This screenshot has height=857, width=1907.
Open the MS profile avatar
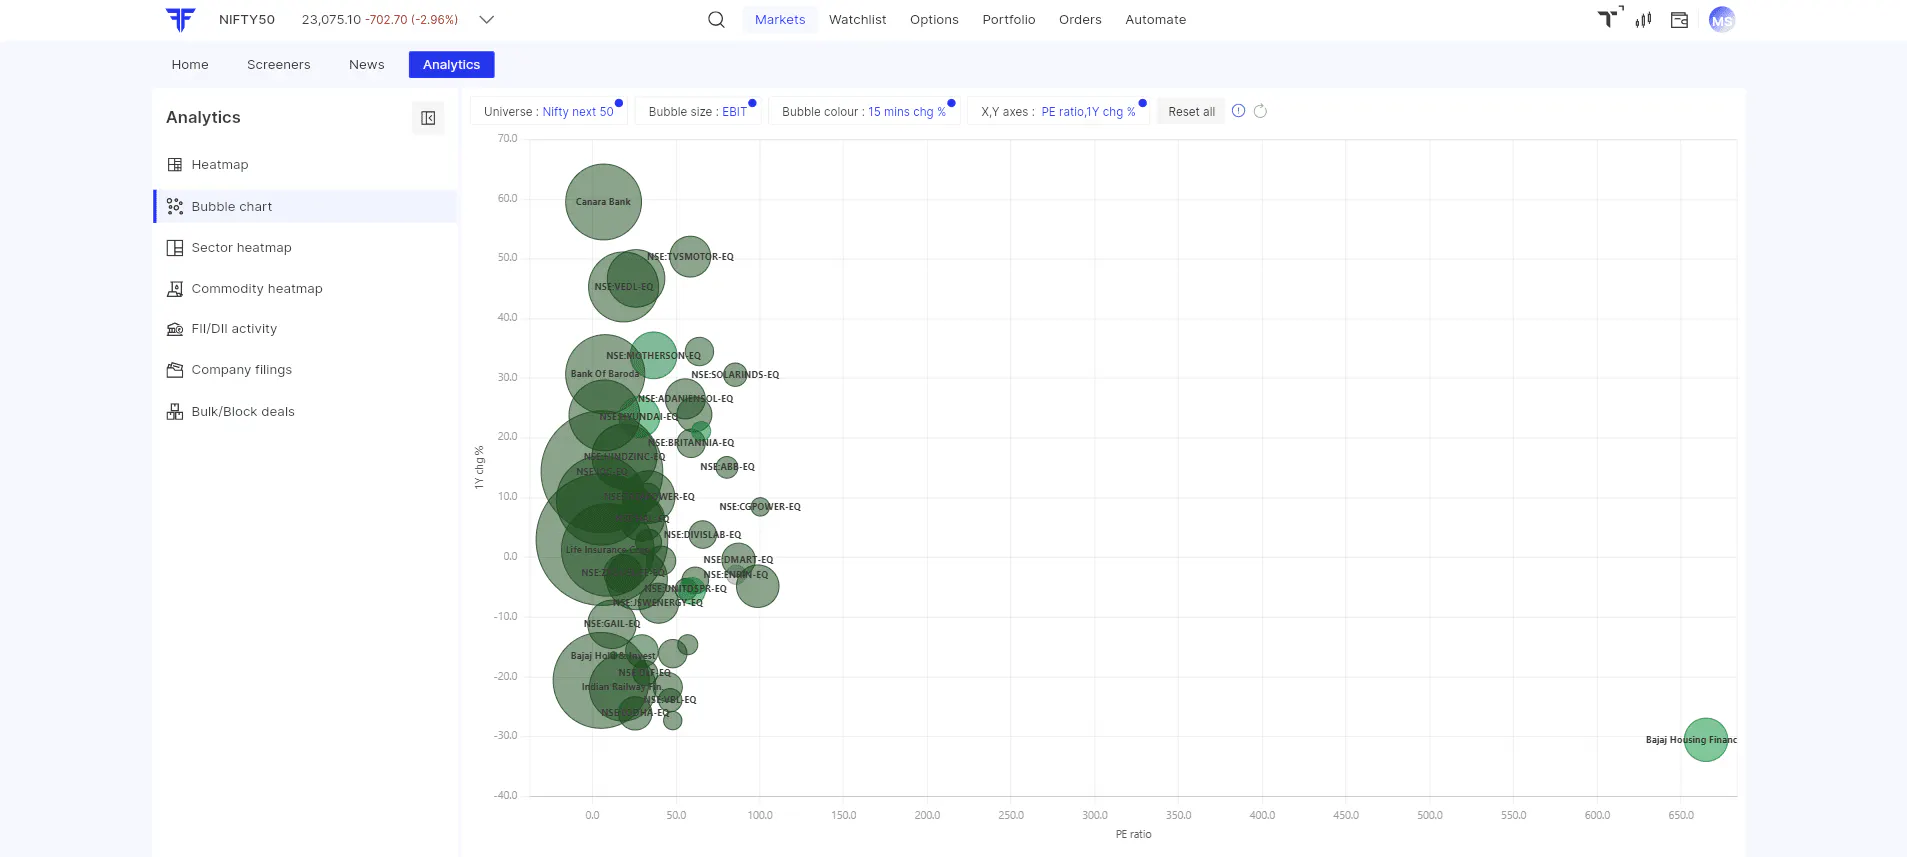[1721, 20]
